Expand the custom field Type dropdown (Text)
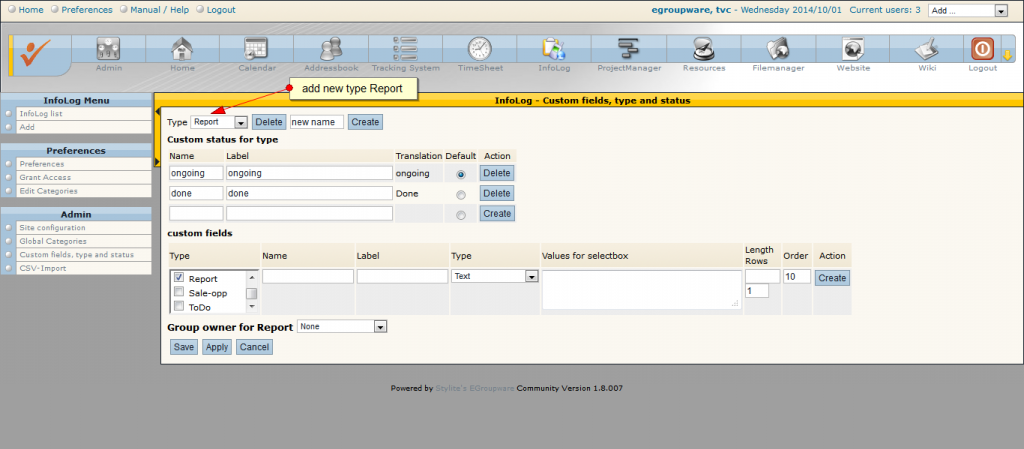The height and width of the screenshot is (449, 1024). point(495,276)
